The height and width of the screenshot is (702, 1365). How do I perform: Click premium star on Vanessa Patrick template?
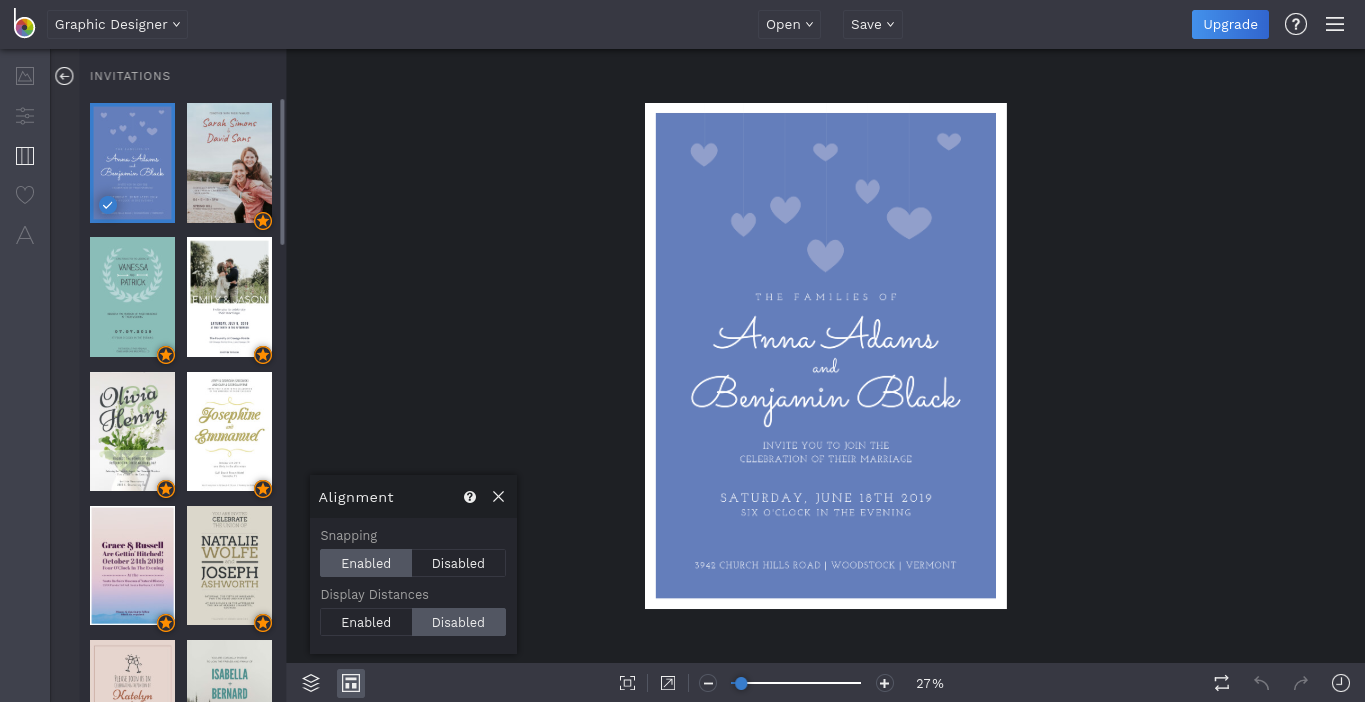coord(166,355)
